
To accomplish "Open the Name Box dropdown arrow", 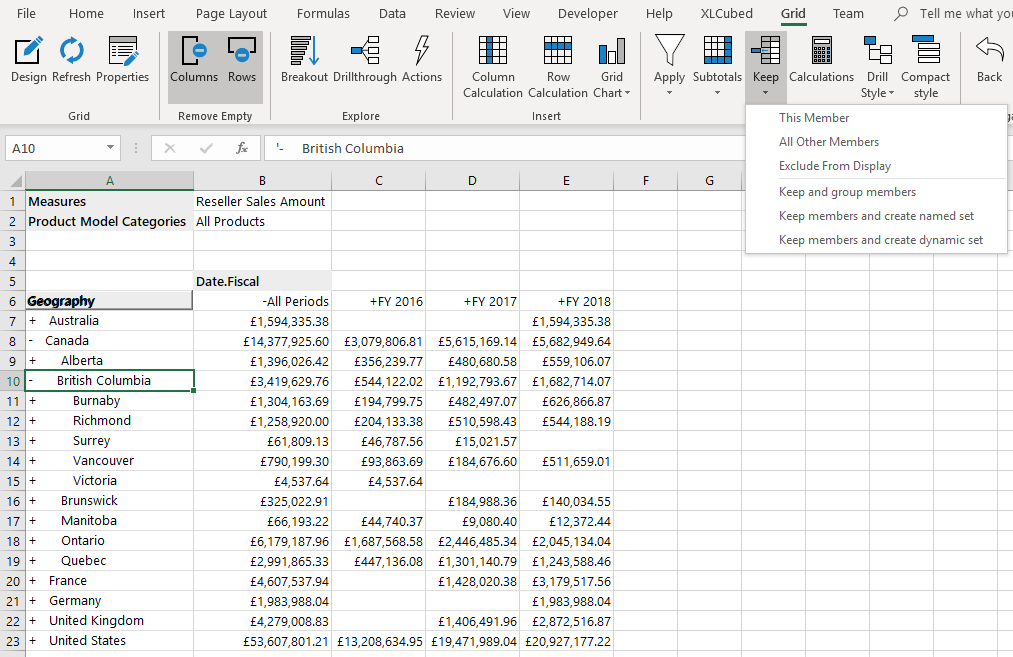I will 111,148.
